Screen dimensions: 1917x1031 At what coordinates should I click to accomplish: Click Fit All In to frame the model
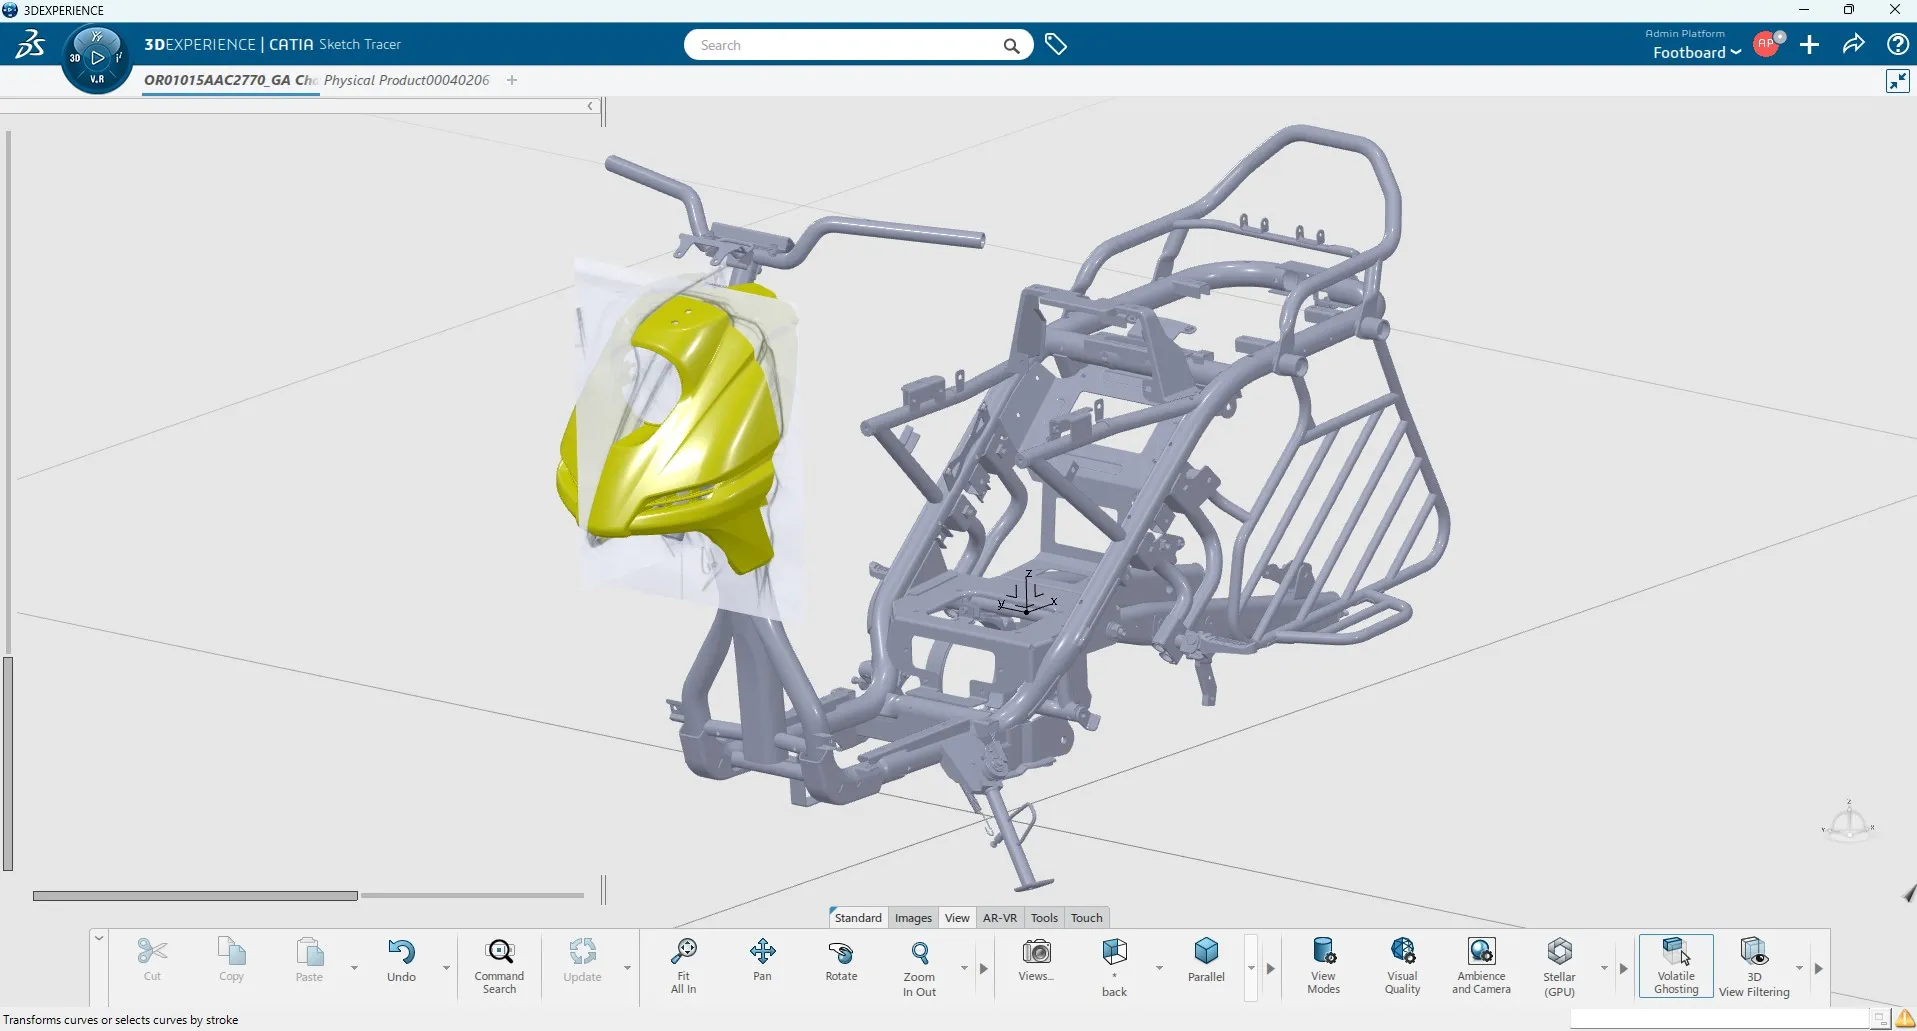pos(683,963)
